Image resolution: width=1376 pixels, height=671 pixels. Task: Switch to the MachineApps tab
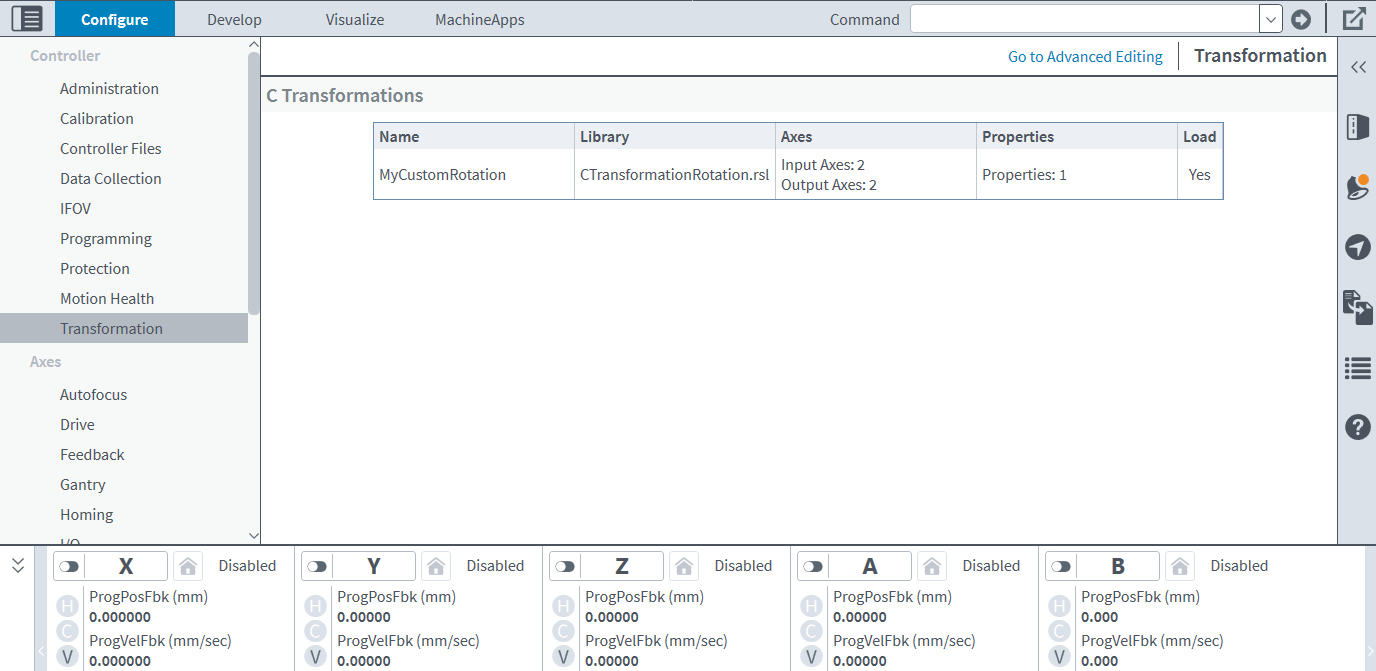479,19
